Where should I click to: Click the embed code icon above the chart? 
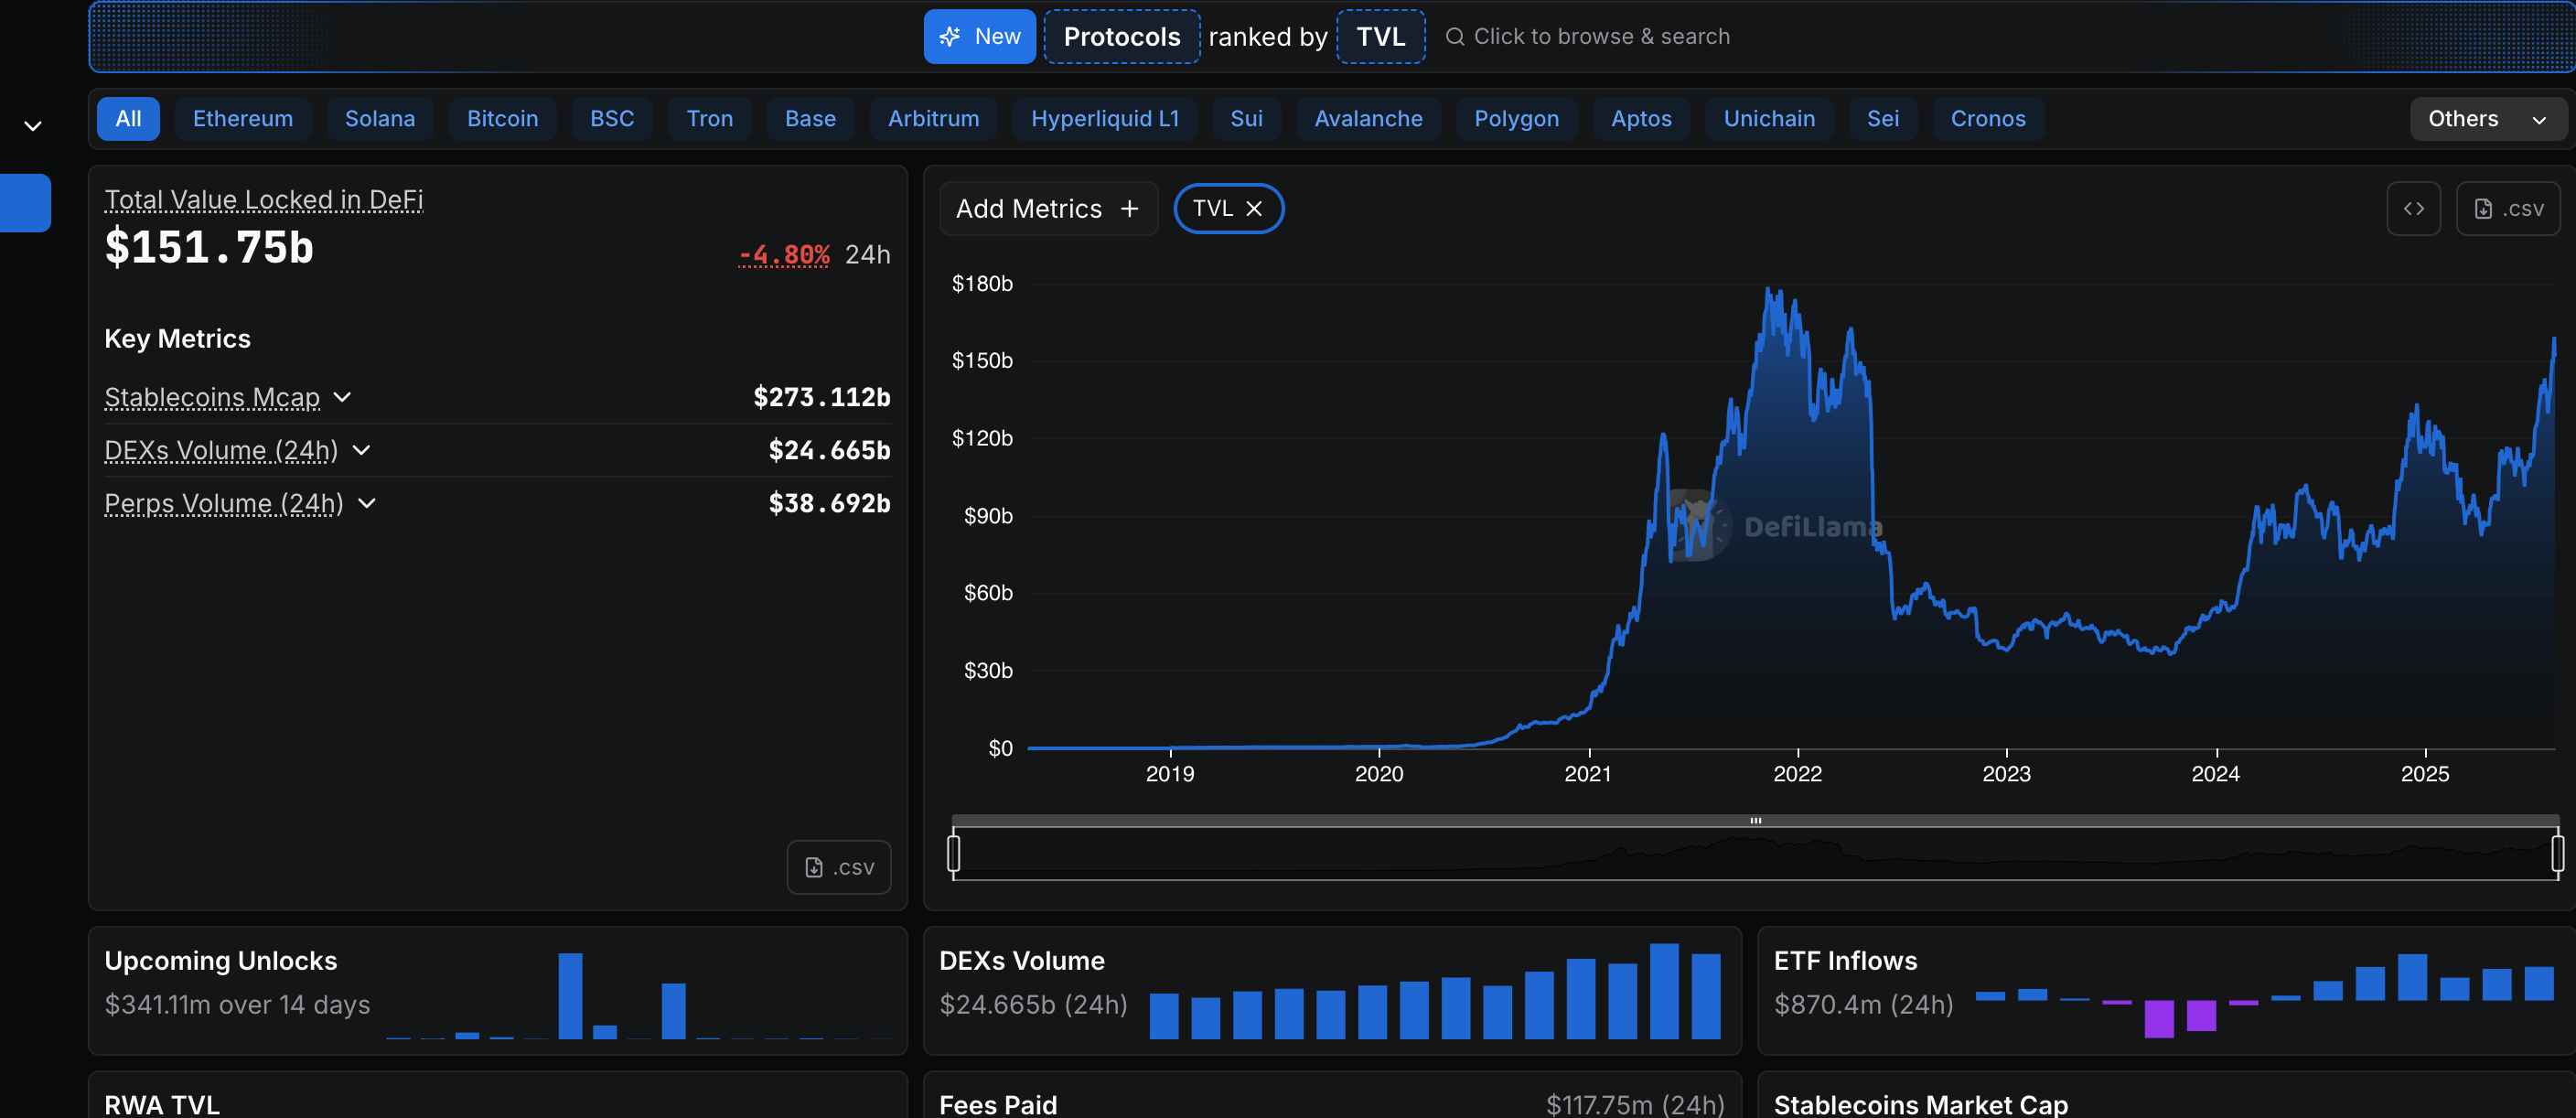click(x=2413, y=208)
